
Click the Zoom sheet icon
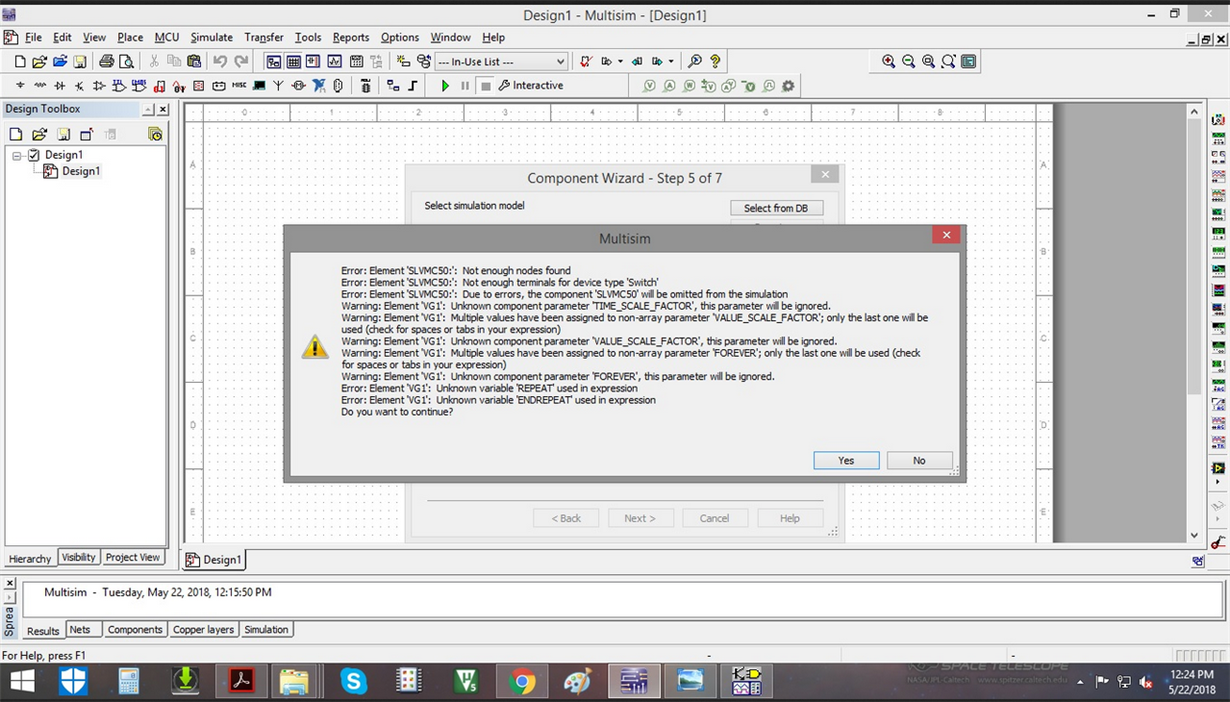(948, 61)
